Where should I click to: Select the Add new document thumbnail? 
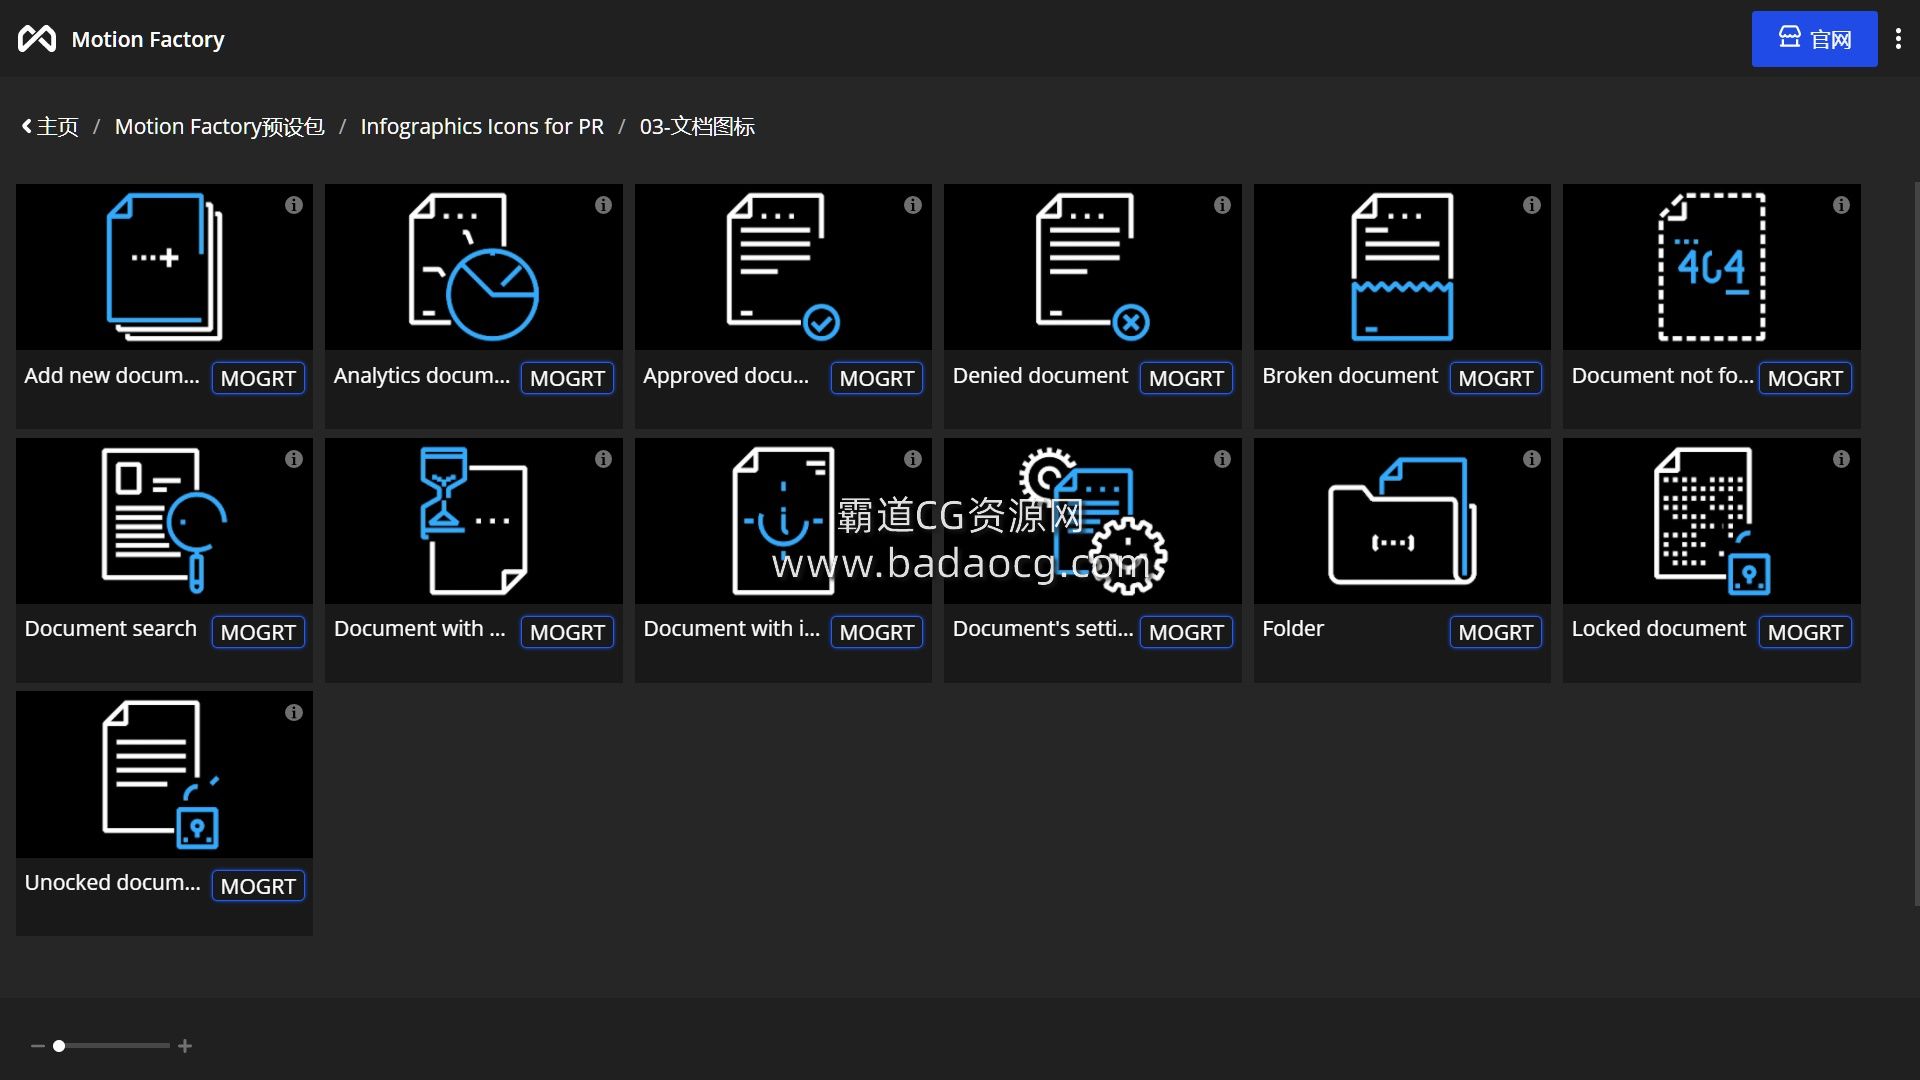pos(164,267)
